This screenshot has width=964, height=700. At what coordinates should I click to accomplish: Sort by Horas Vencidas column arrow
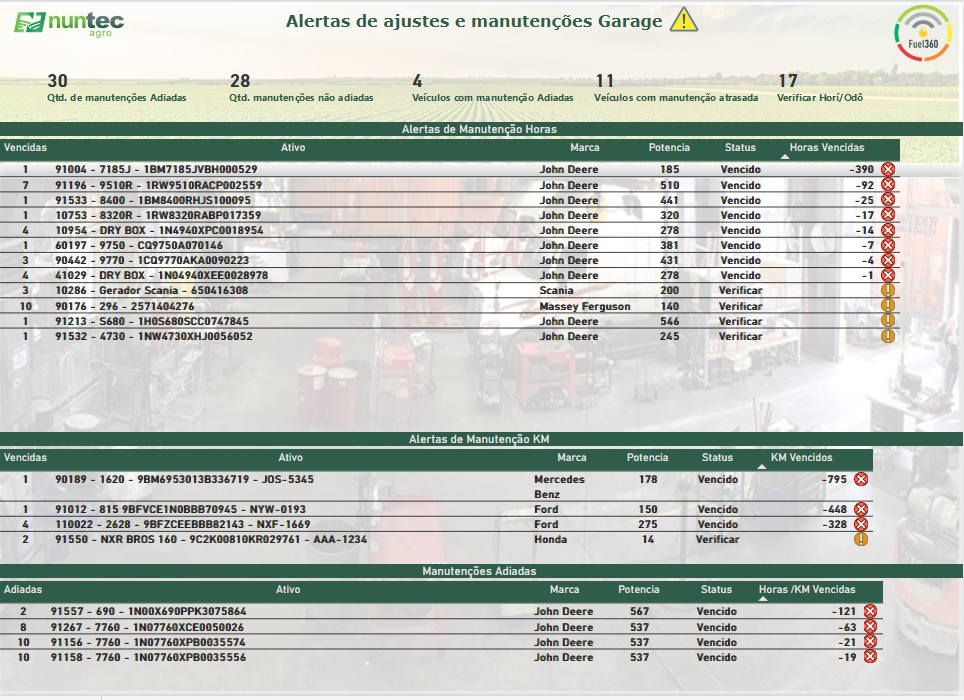click(x=785, y=157)
